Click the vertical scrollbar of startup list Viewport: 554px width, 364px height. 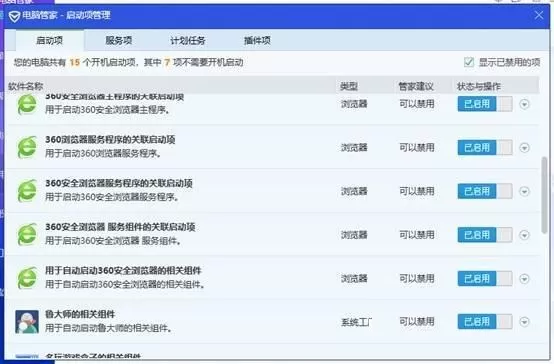[544, 195]
